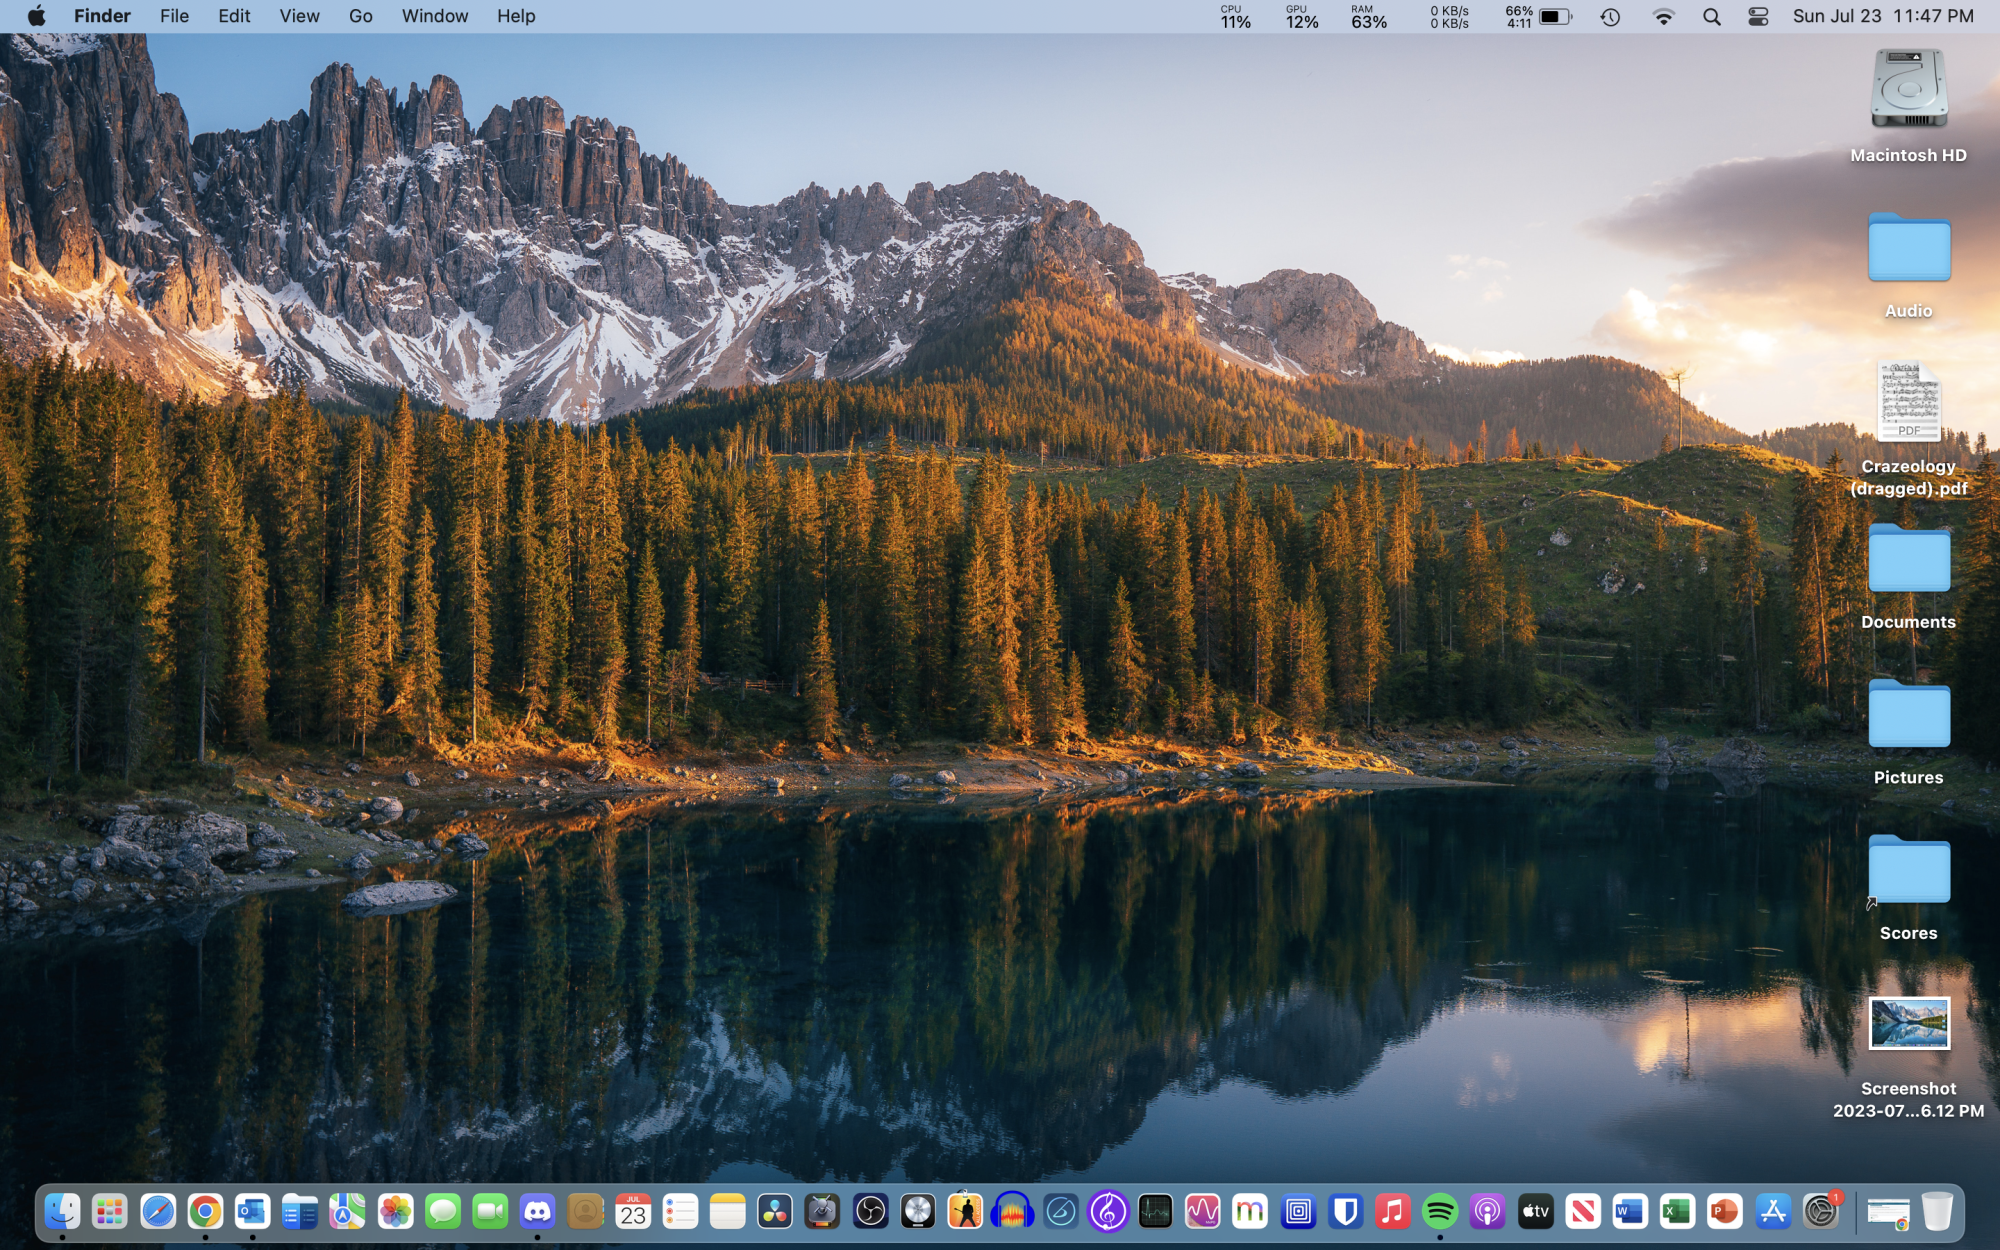The width and height of the screenshot is (2000, 1250).
Task: Open the battery status menu
Action: click(x=1554, y=17)
